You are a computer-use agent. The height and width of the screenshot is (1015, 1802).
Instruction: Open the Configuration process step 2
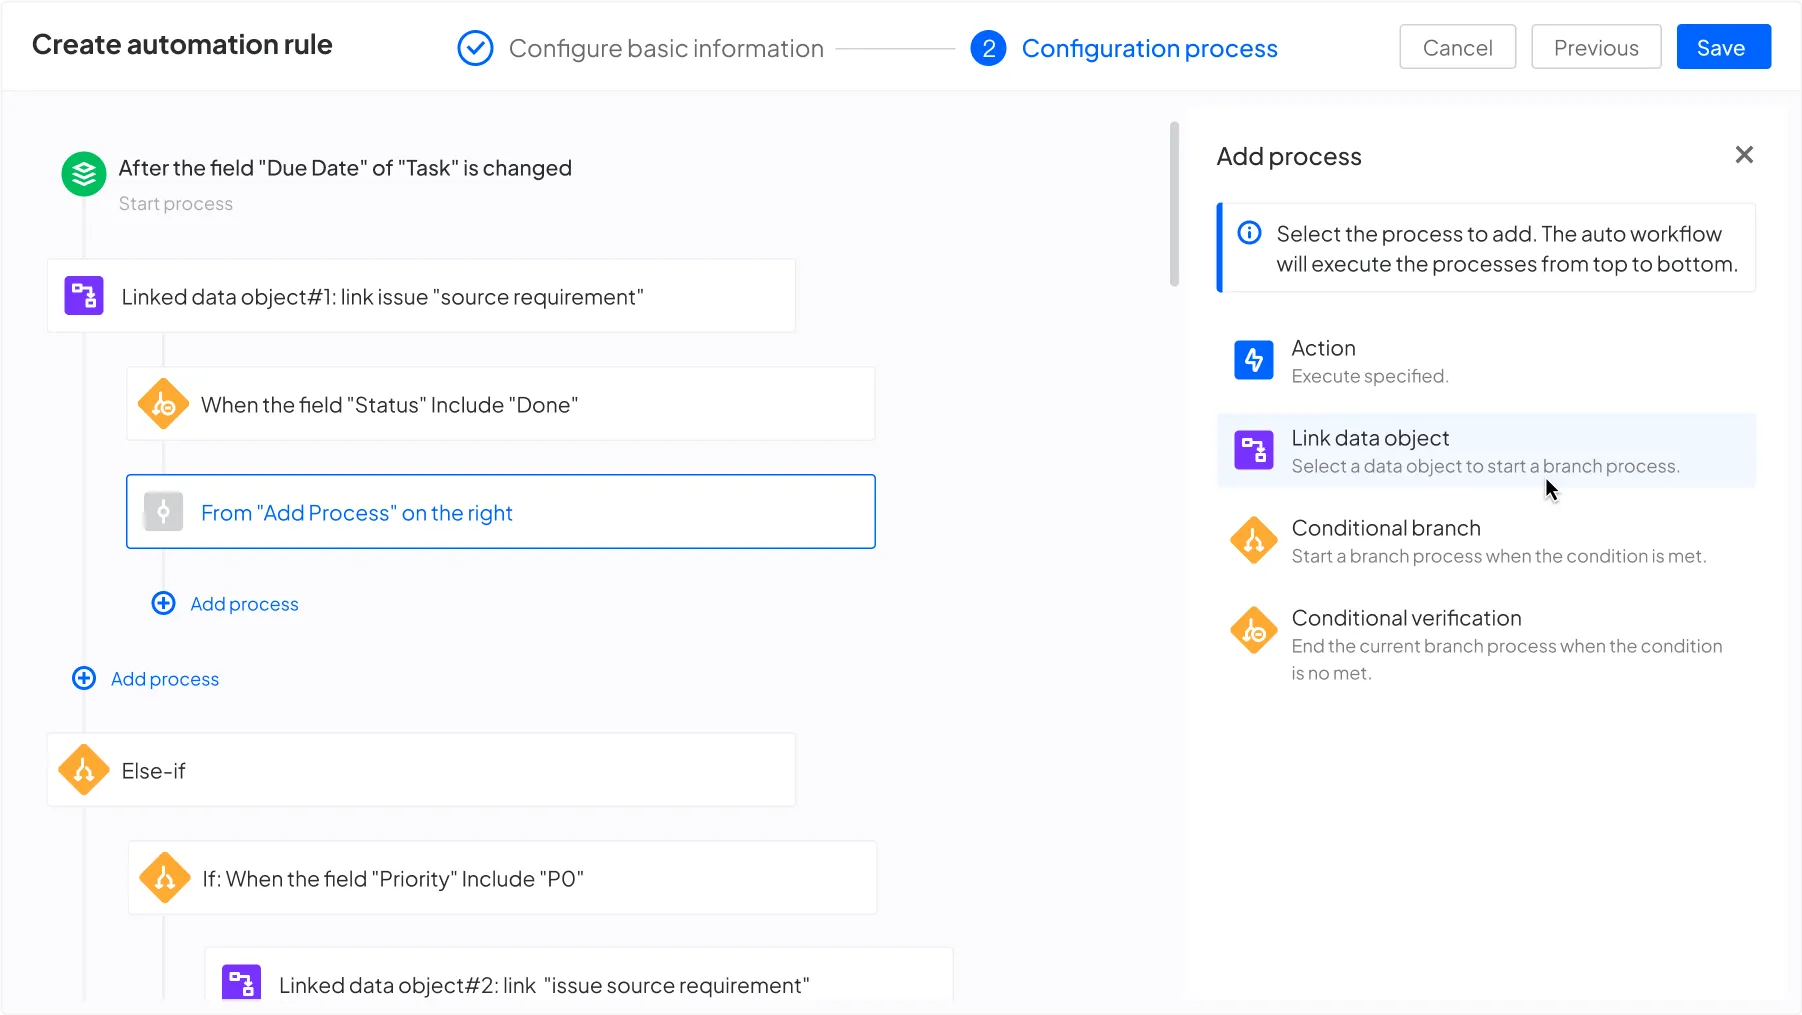[1148, 48]
